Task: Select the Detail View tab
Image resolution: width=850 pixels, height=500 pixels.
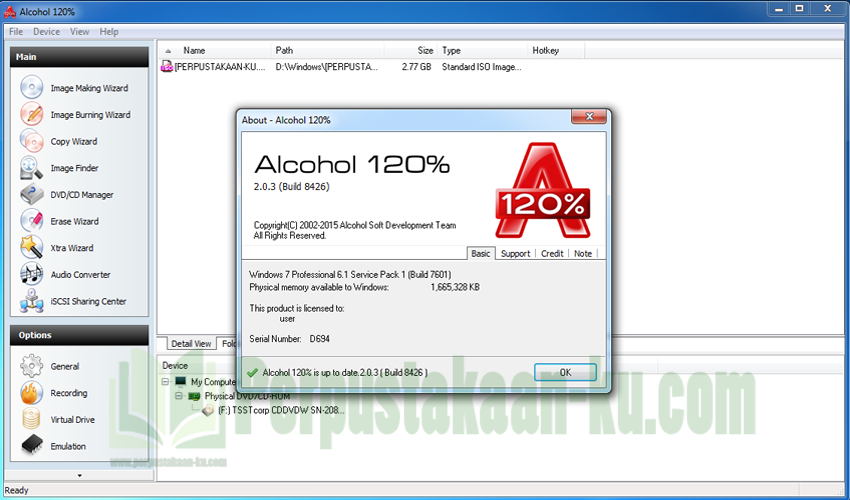Action: [x=191, y=343]
